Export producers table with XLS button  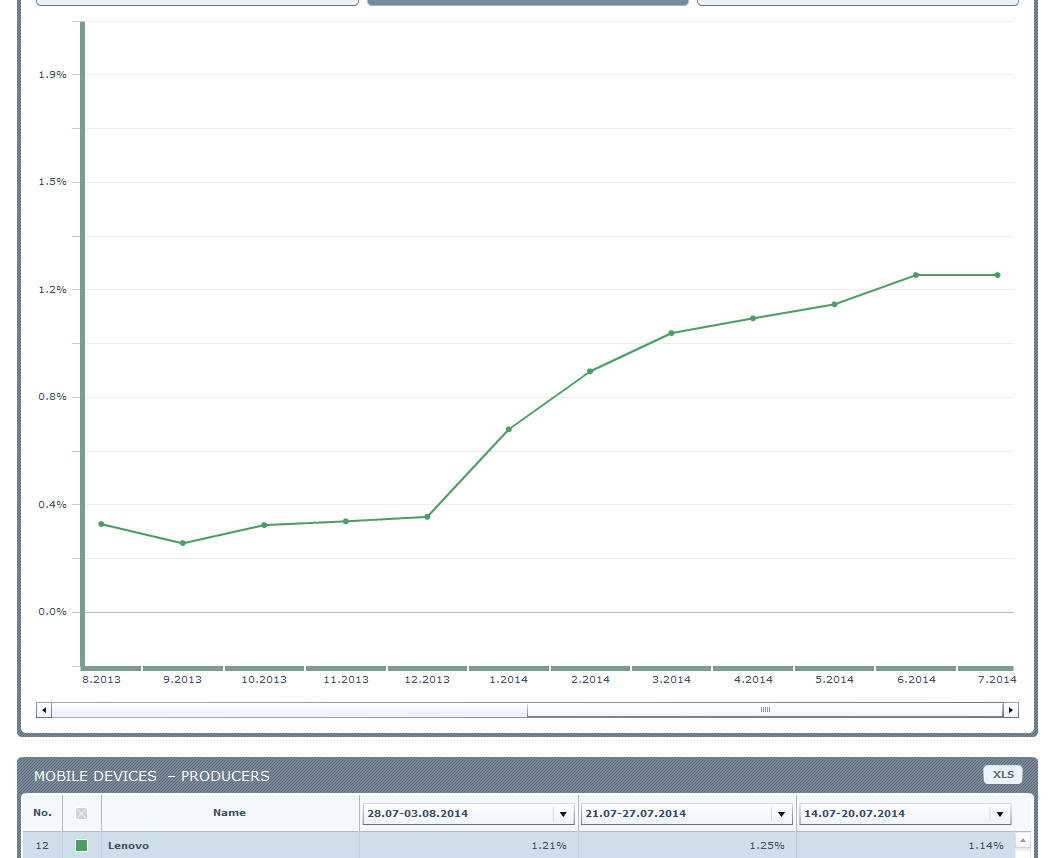click(x=1003, y=775)
